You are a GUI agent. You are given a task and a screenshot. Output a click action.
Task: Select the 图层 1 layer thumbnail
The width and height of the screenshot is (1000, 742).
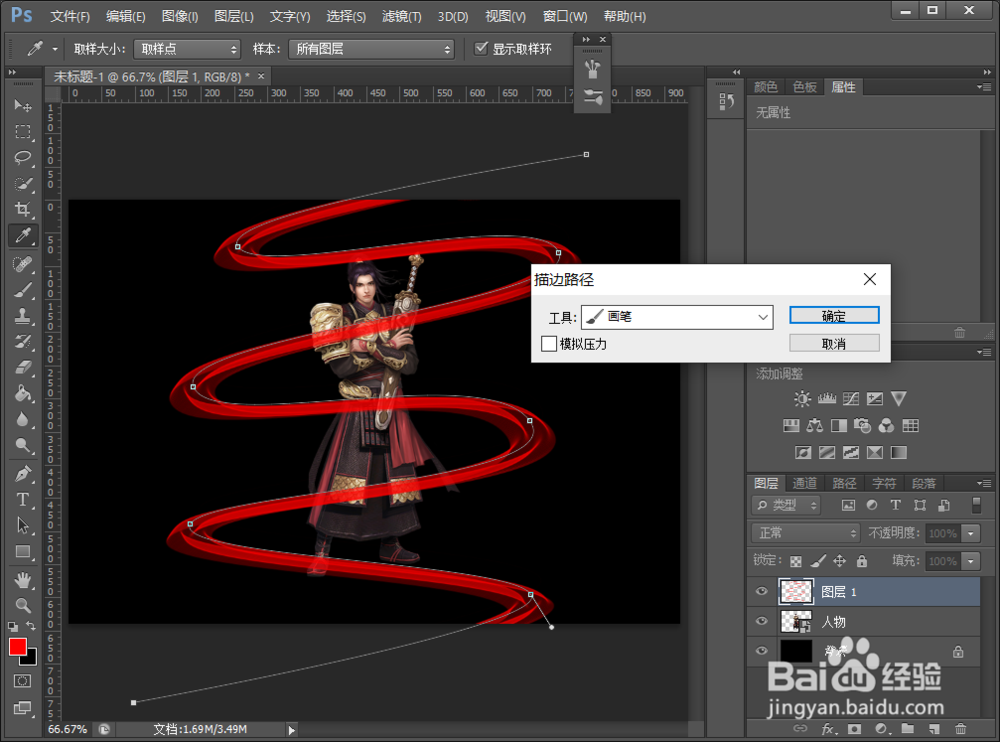(x=796, y=591)
